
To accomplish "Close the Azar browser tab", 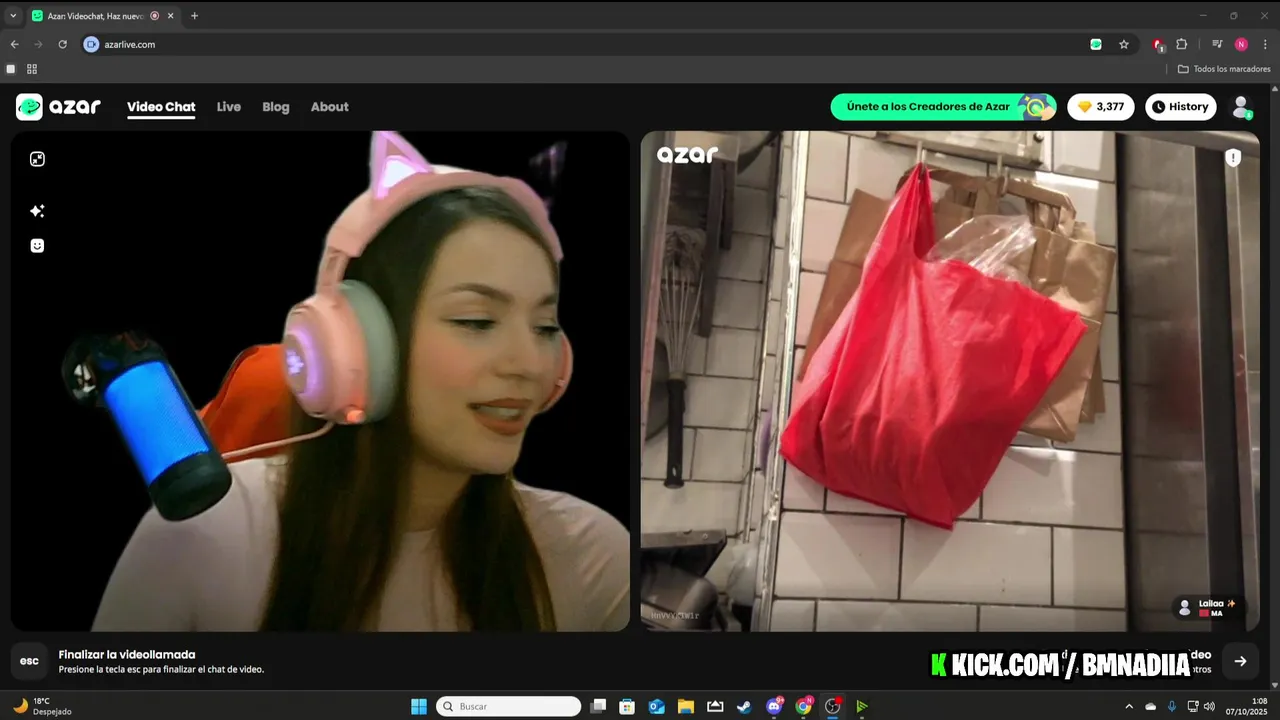I will [173, 16].
